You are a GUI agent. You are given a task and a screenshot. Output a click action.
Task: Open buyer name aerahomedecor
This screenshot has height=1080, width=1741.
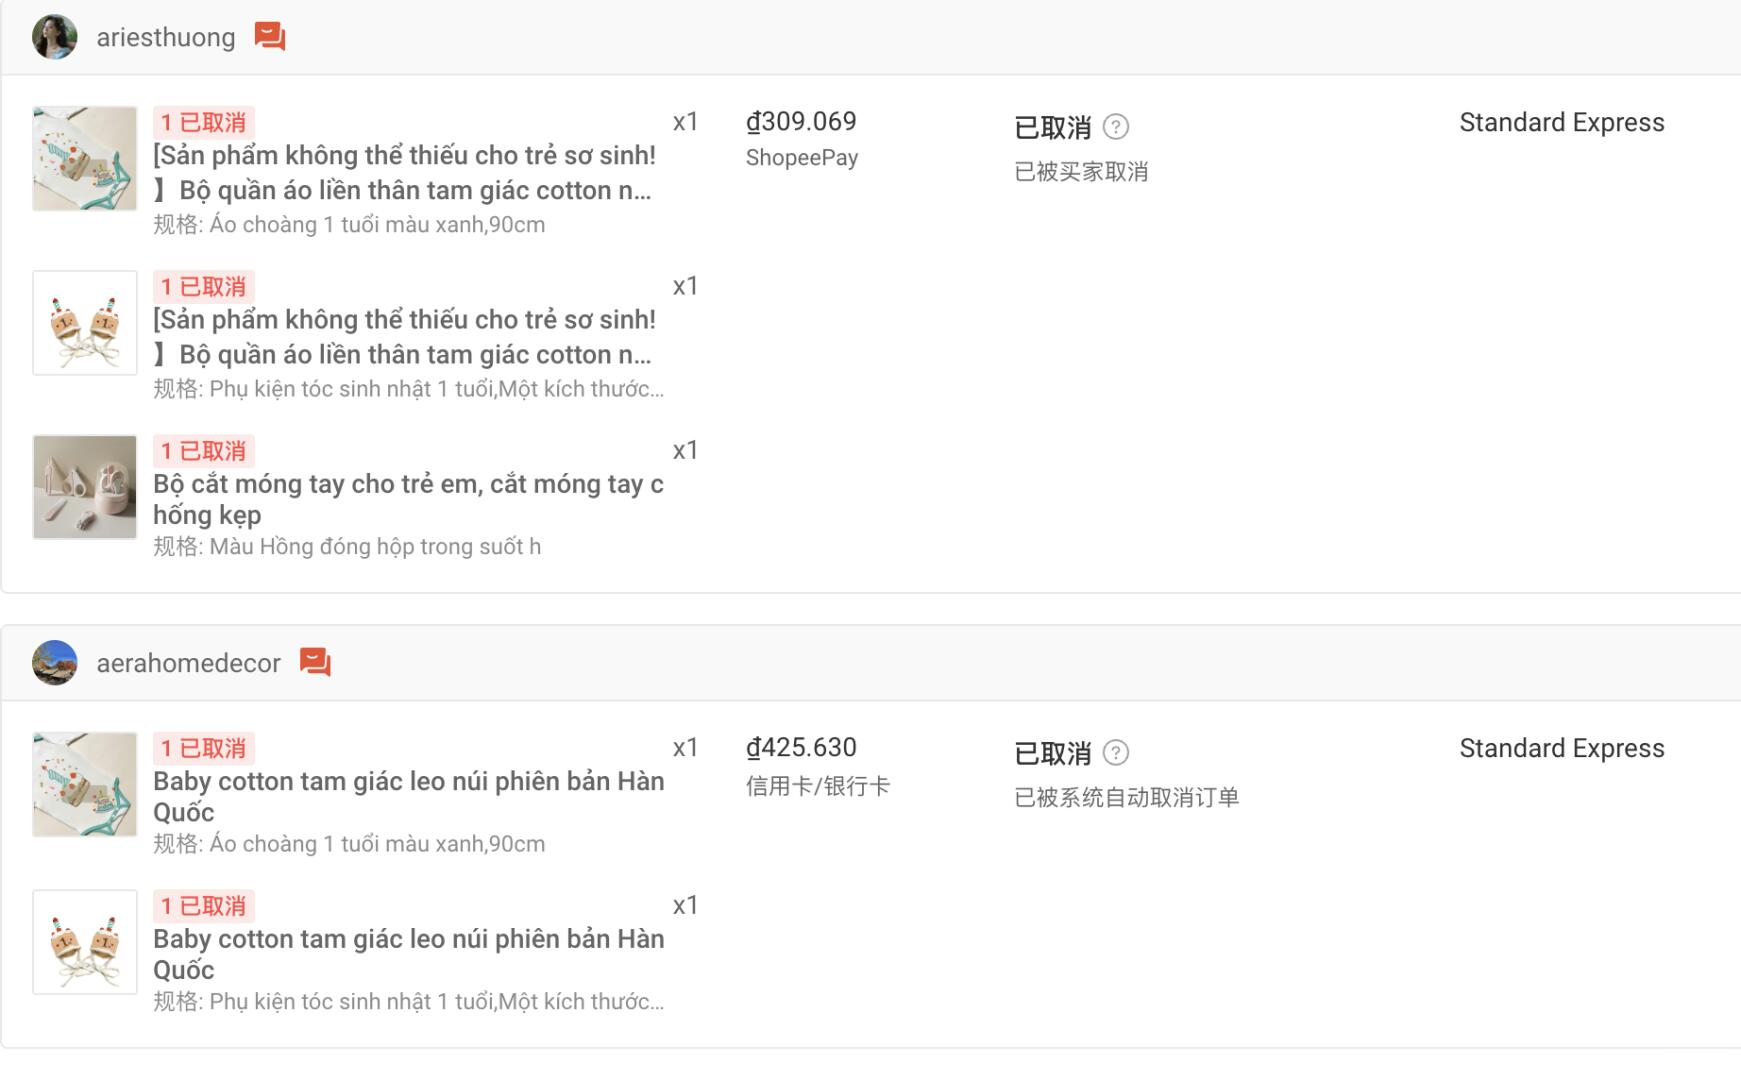[x=188, y=663]
